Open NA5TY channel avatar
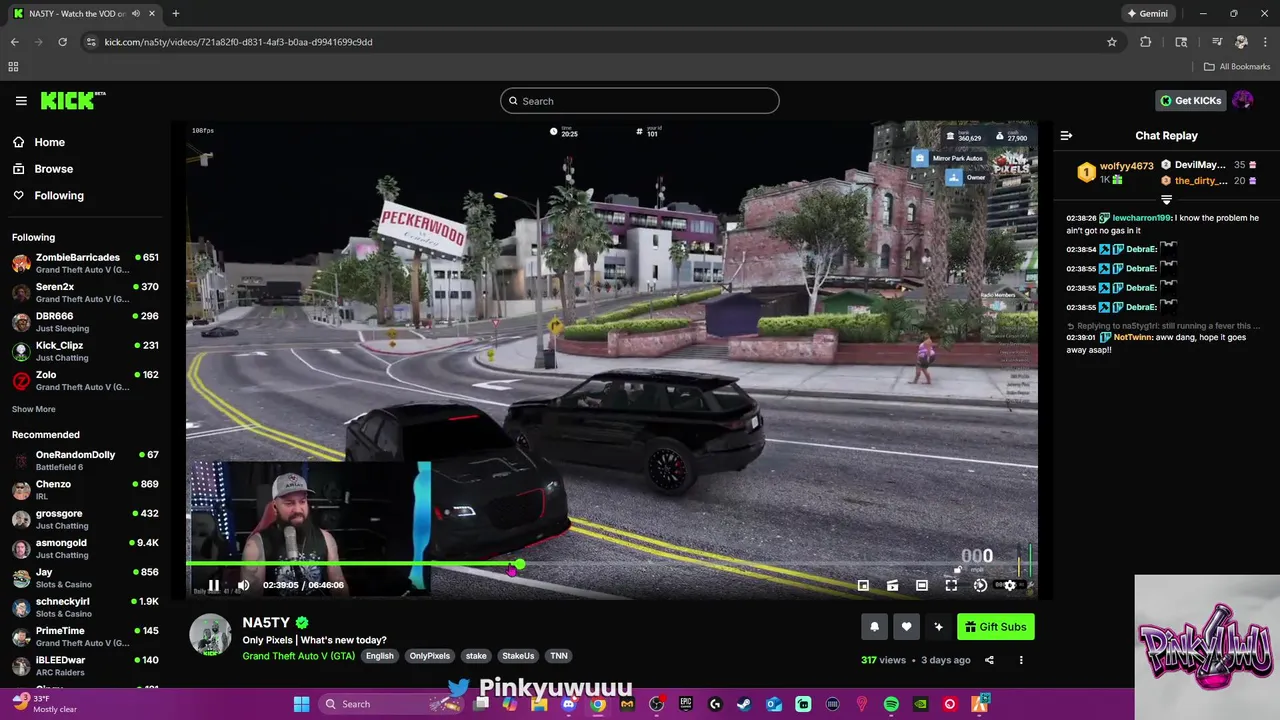The image size is (1280, 720). [211, 635]
